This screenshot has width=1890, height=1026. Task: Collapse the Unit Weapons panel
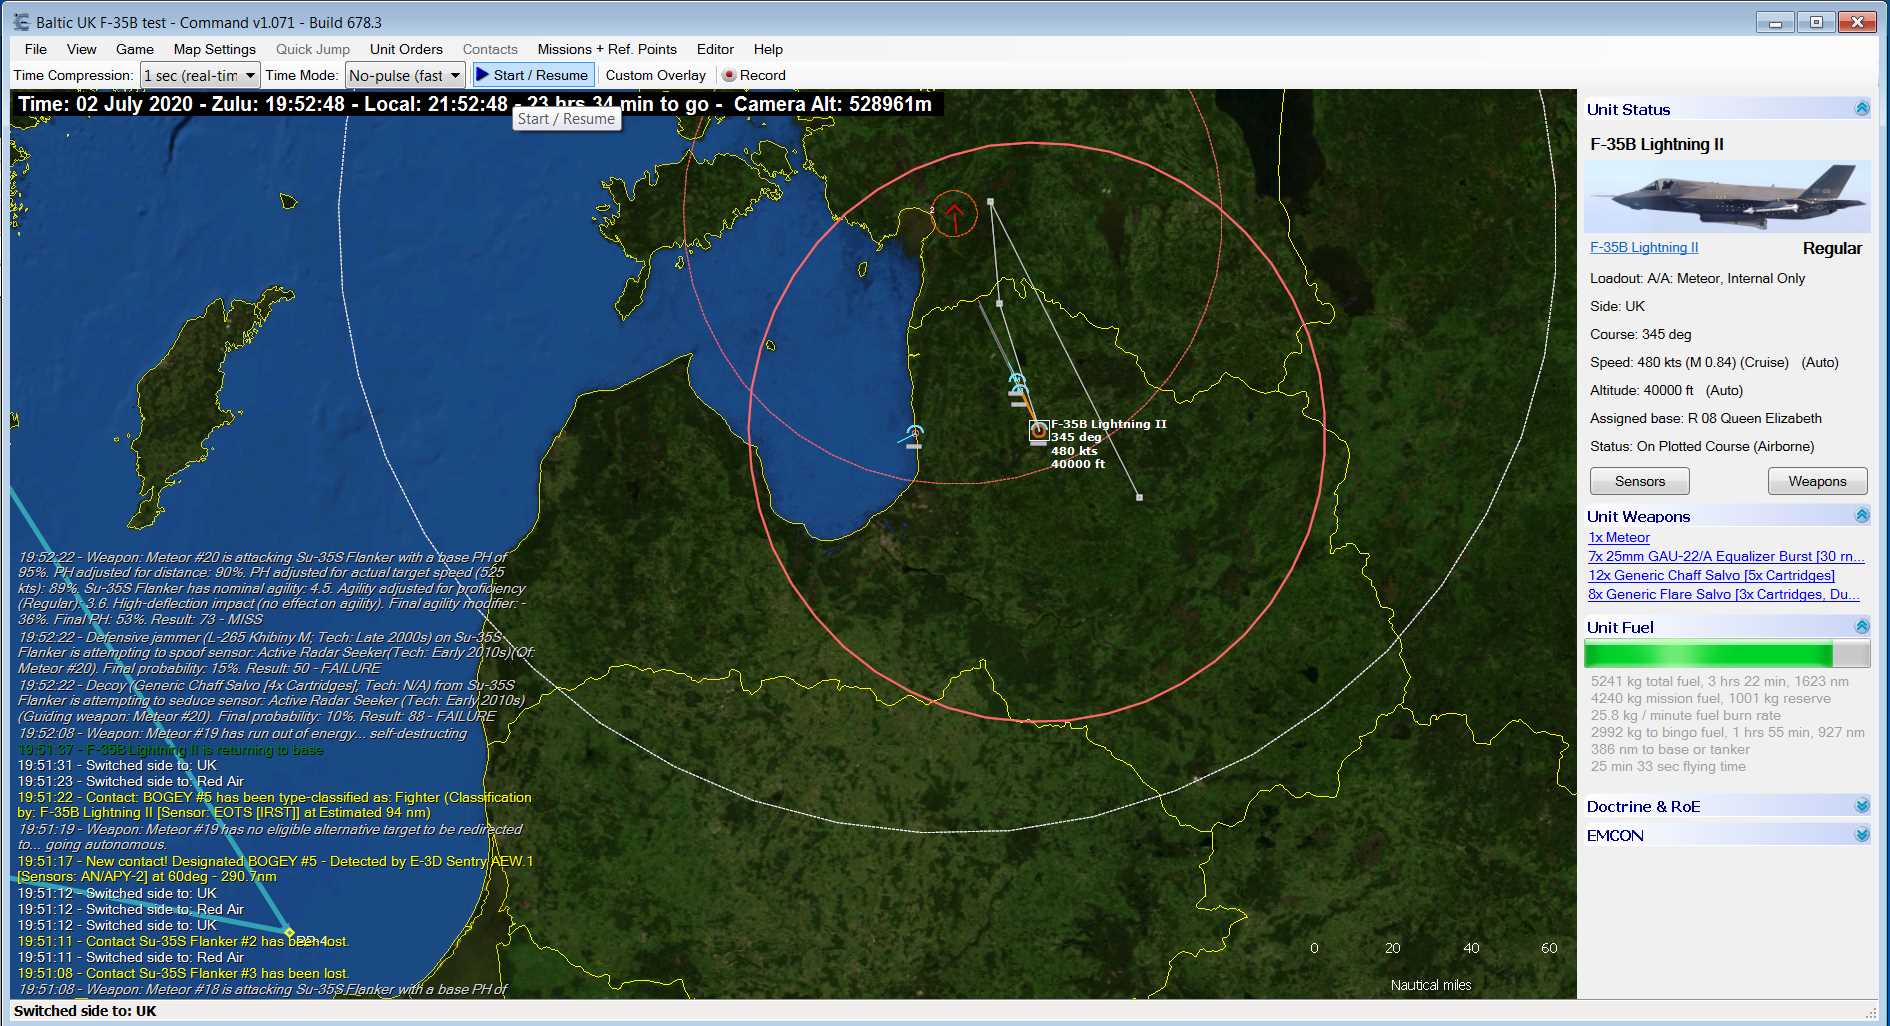tap(1862, 516)
